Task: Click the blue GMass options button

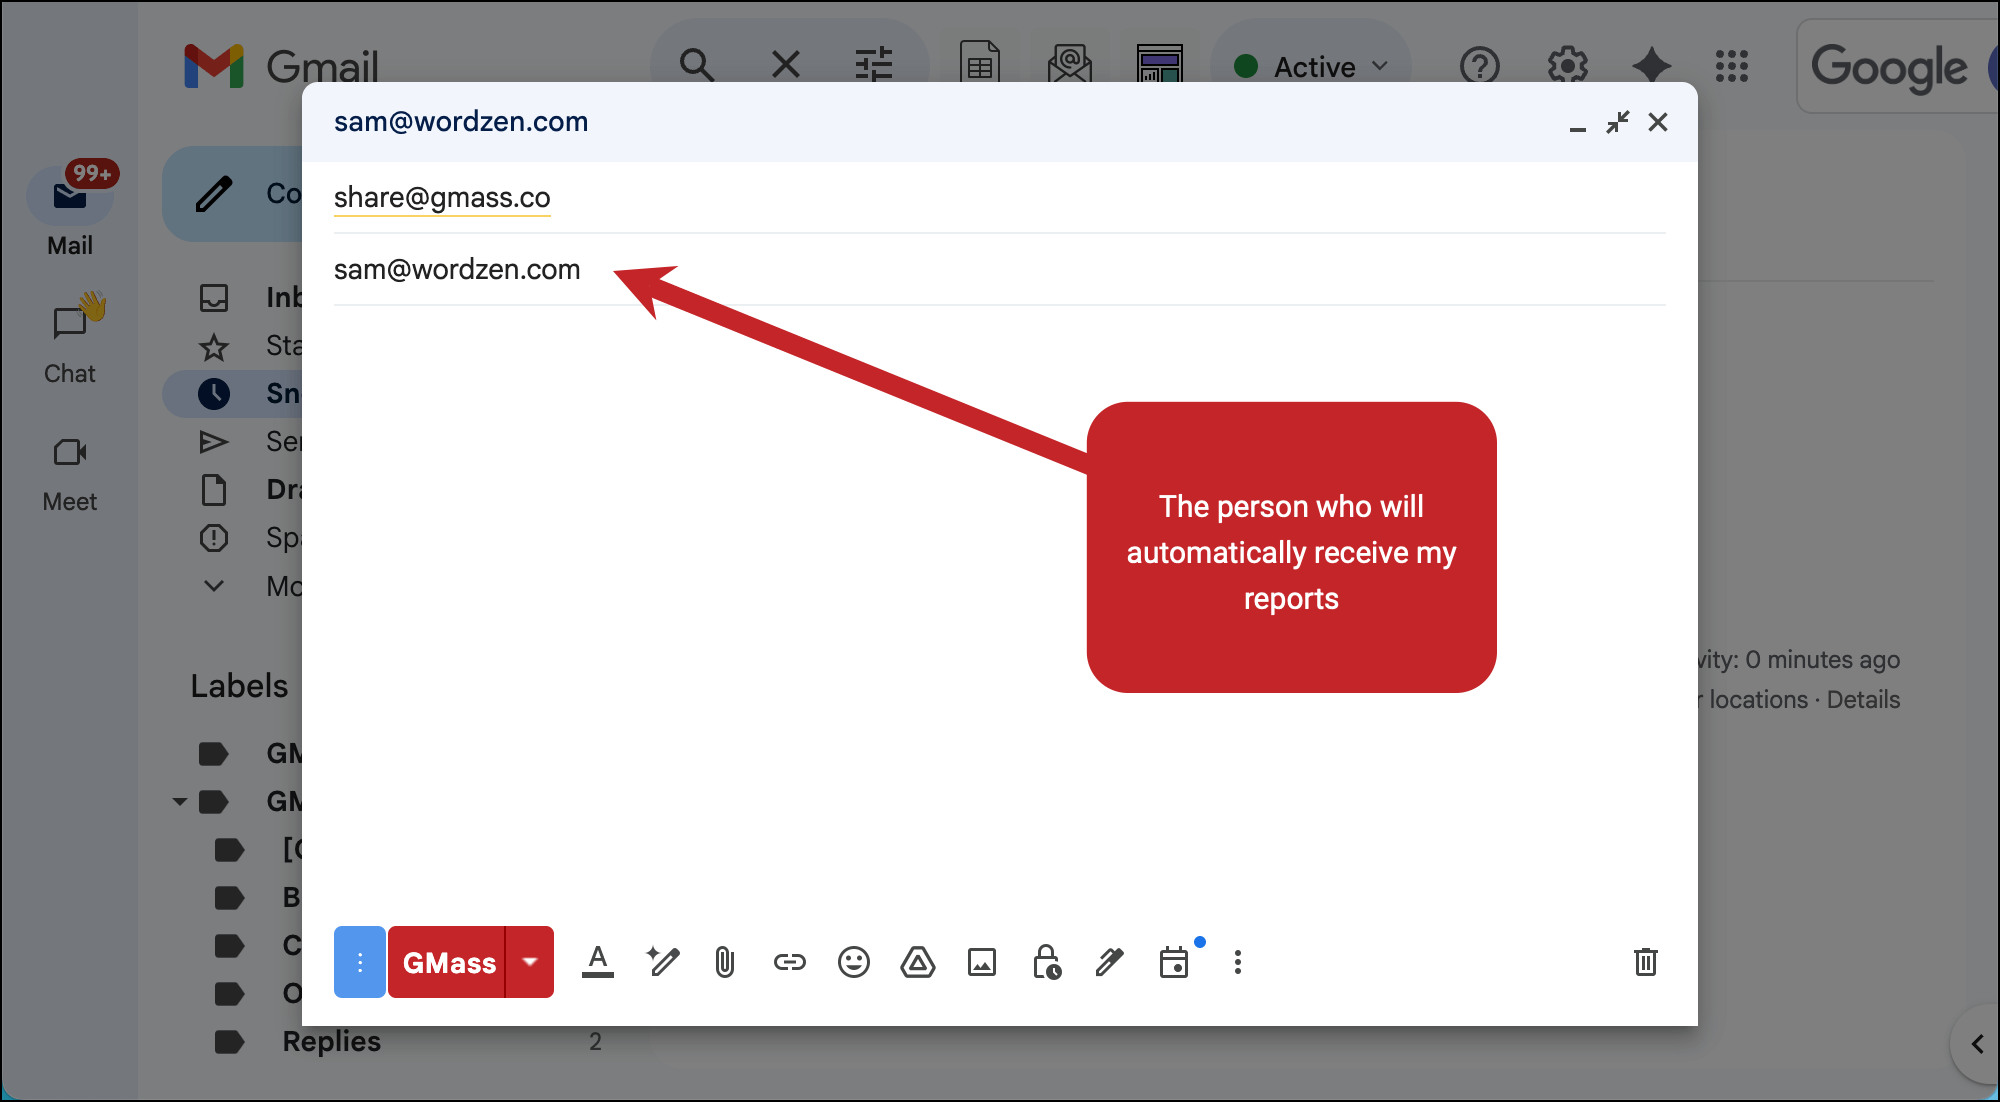Action: [x=359, y=962]
